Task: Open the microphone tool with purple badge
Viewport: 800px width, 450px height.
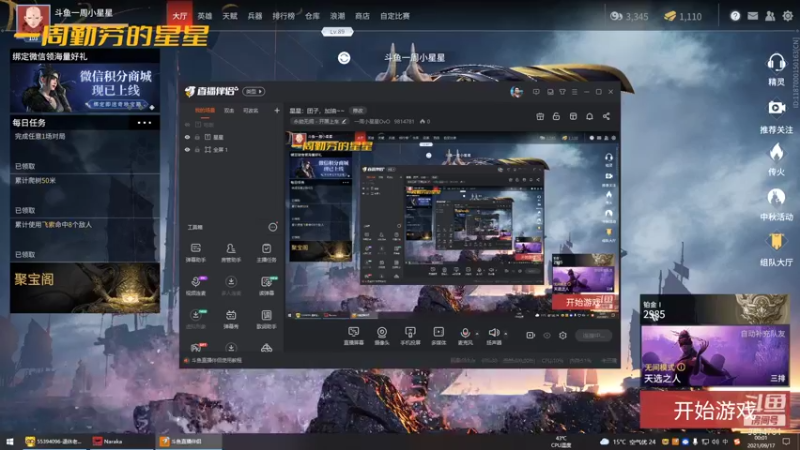Action: (x=196, y=285)
